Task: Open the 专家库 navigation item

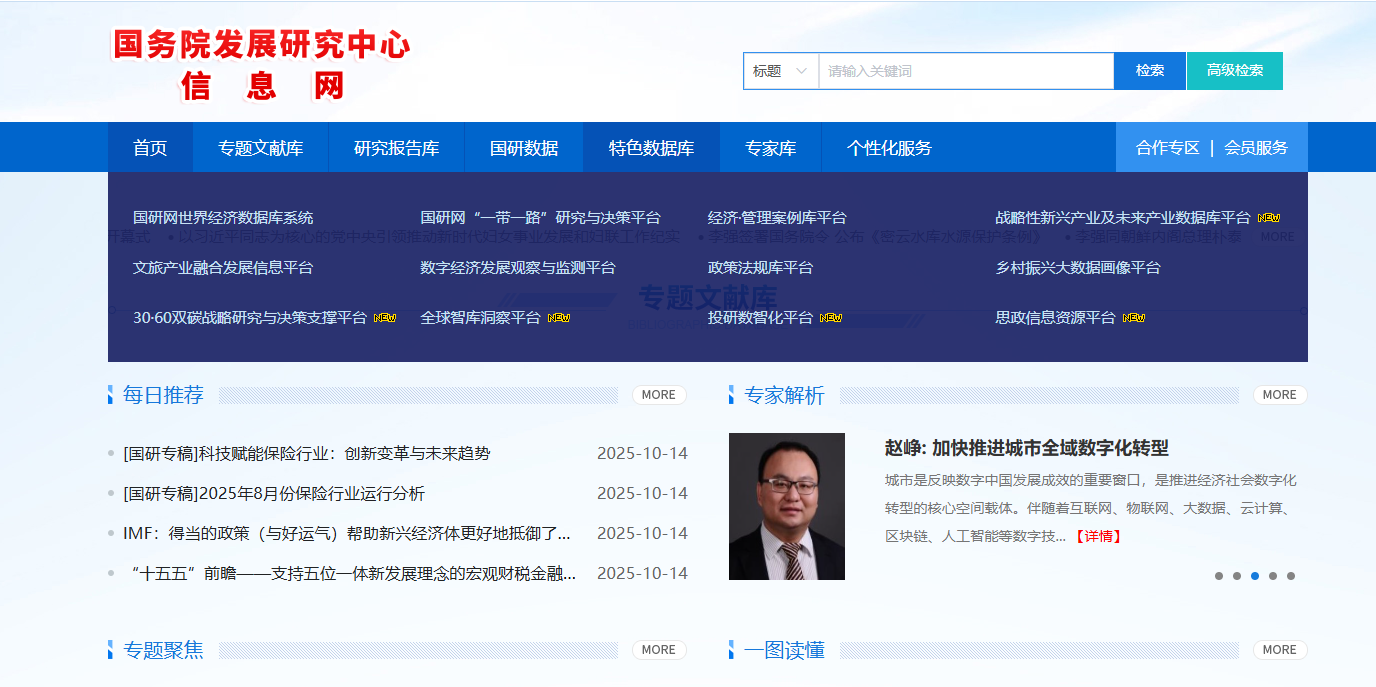Action: coord(770,148)
